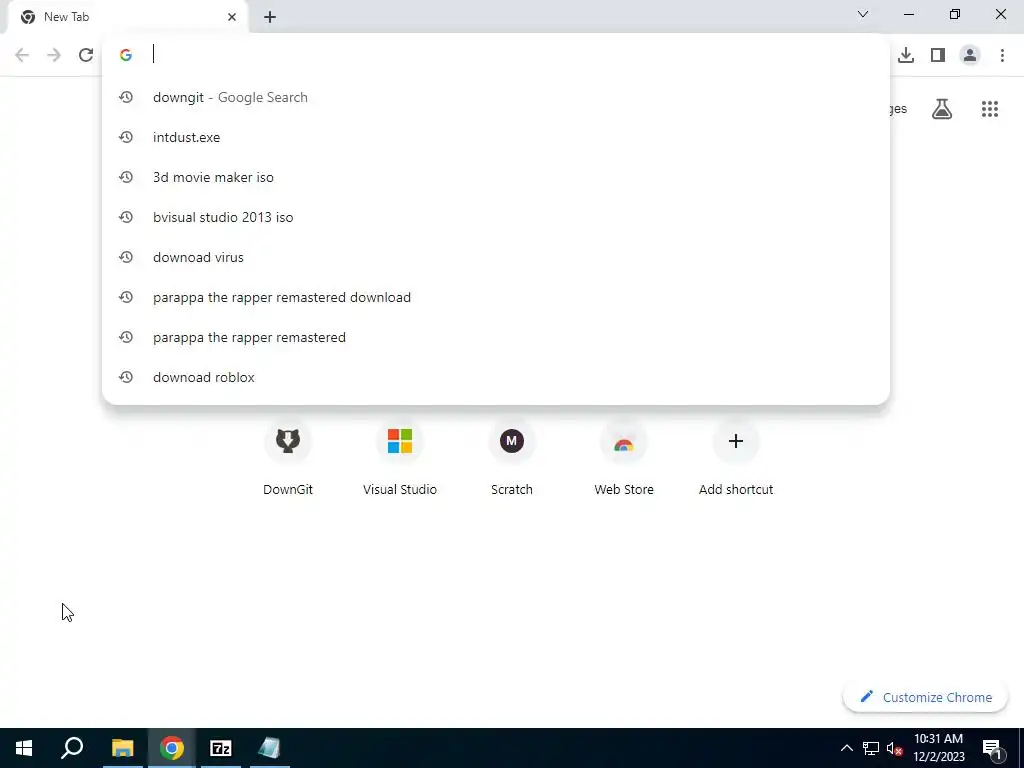Open the Windows Start menu

(24, 748)
